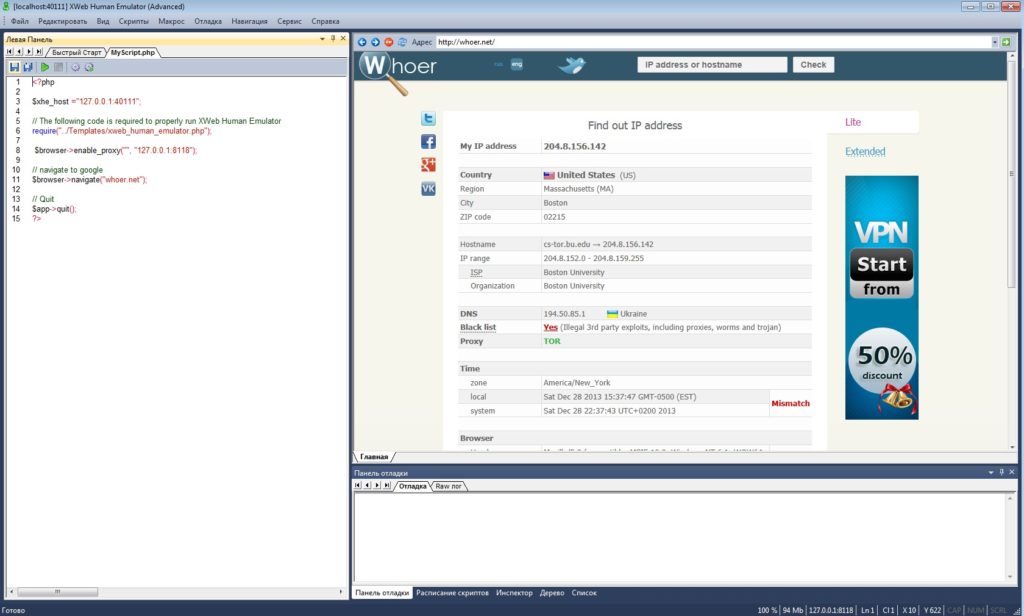Run the script with green play icon
The width and height of the screenshot is (1024, 616).
click(x=44, y=67)
